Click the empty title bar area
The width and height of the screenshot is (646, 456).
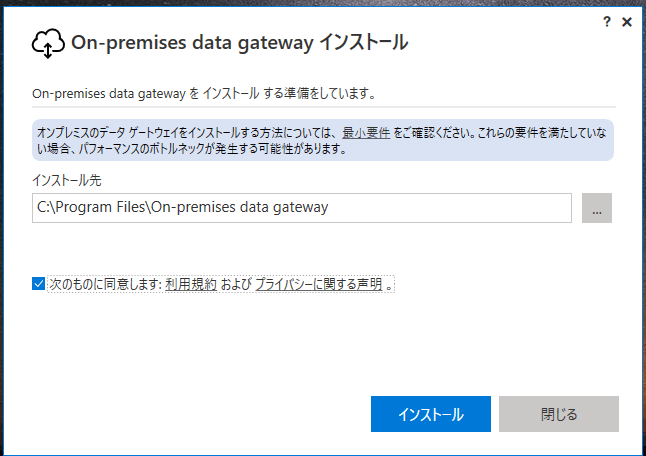300,14
